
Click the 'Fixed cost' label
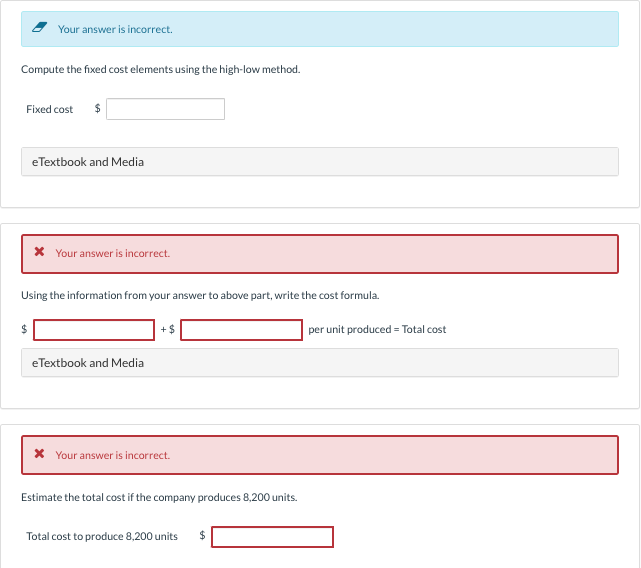[x=49, y=109]
